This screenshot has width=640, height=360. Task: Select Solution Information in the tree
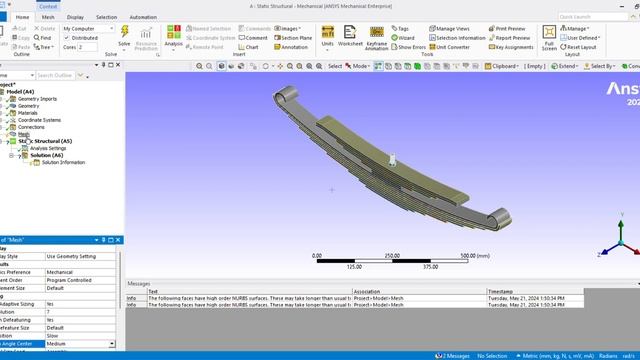pos(63,162)
